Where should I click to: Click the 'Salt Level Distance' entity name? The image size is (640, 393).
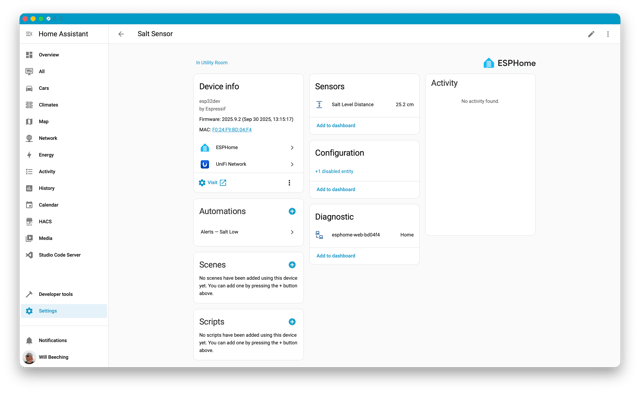pyautogui.click(x=353, y=104)
